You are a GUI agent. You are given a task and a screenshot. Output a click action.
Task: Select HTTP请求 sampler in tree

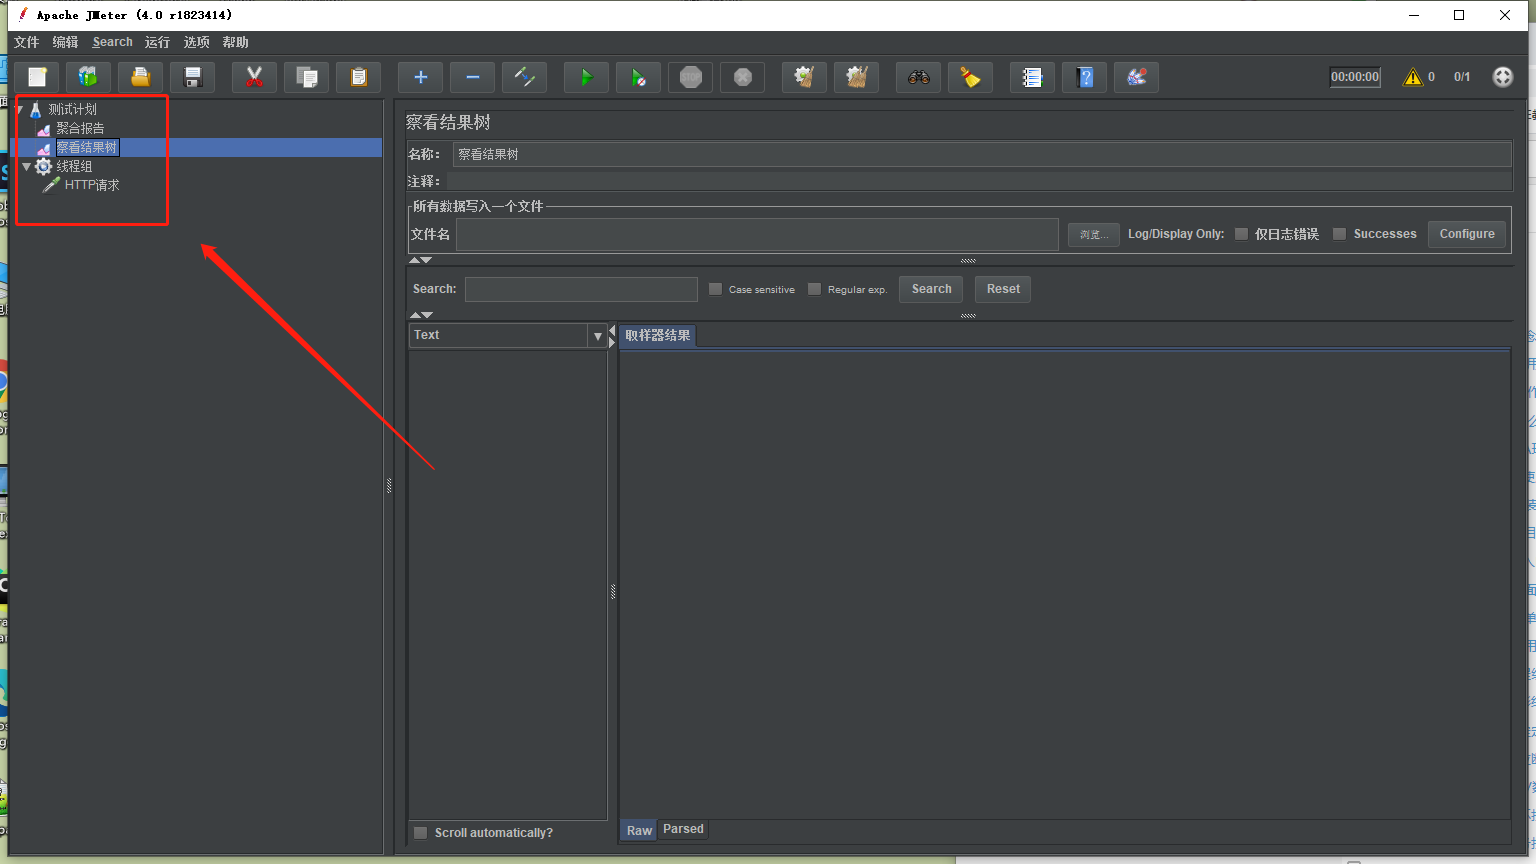pyautogui.click(x=92, y=185)
